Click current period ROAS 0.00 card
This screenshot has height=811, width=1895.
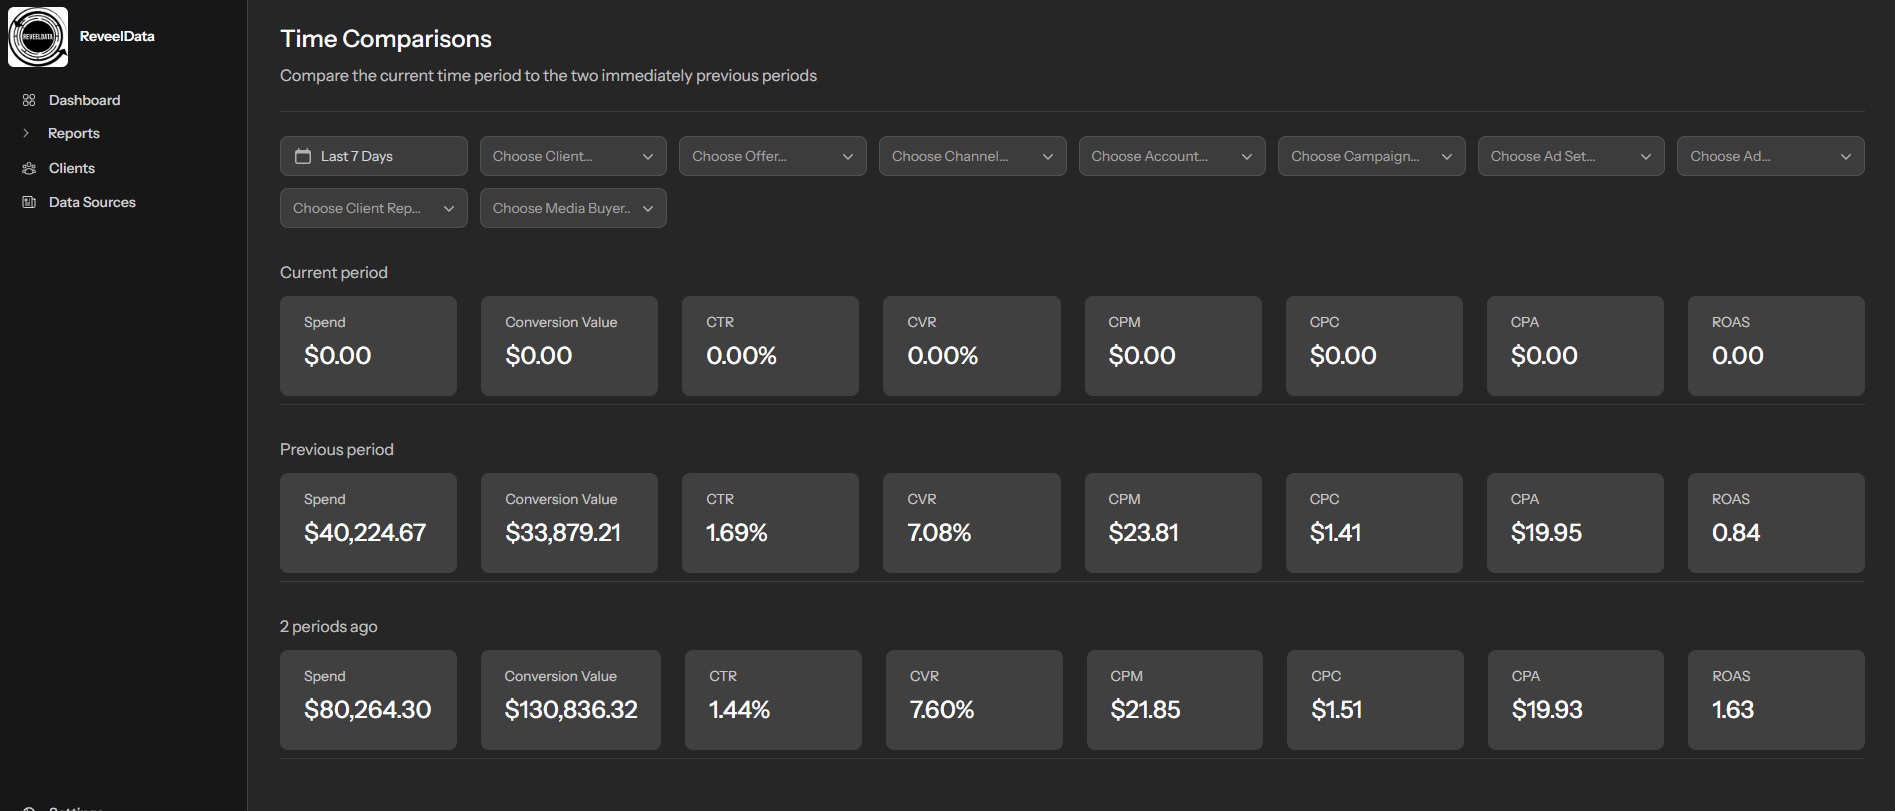click(1776, 346)
